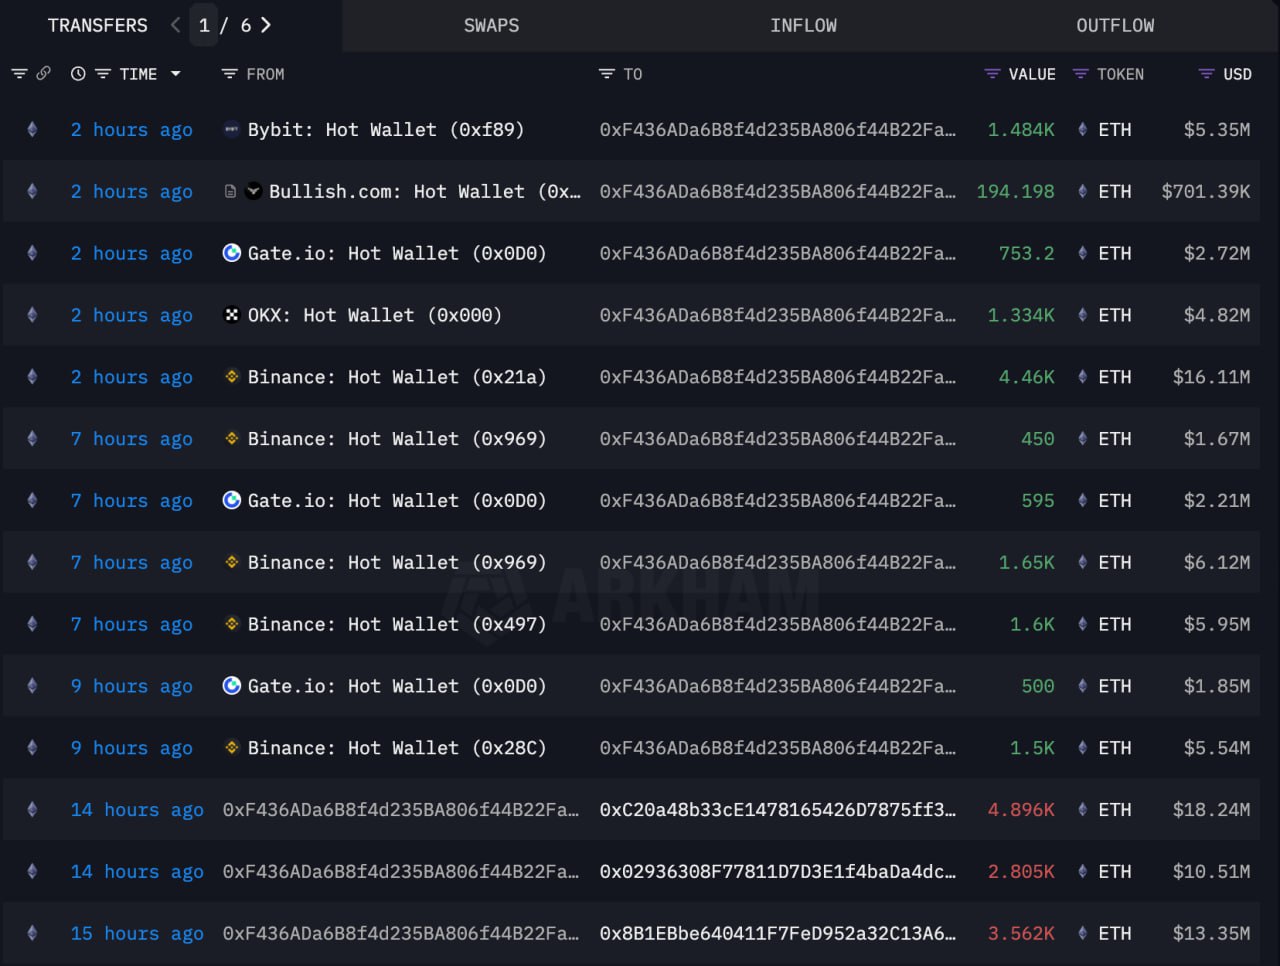Open USD column filter
This screenshot has height=966, width=1280.
1207,74
